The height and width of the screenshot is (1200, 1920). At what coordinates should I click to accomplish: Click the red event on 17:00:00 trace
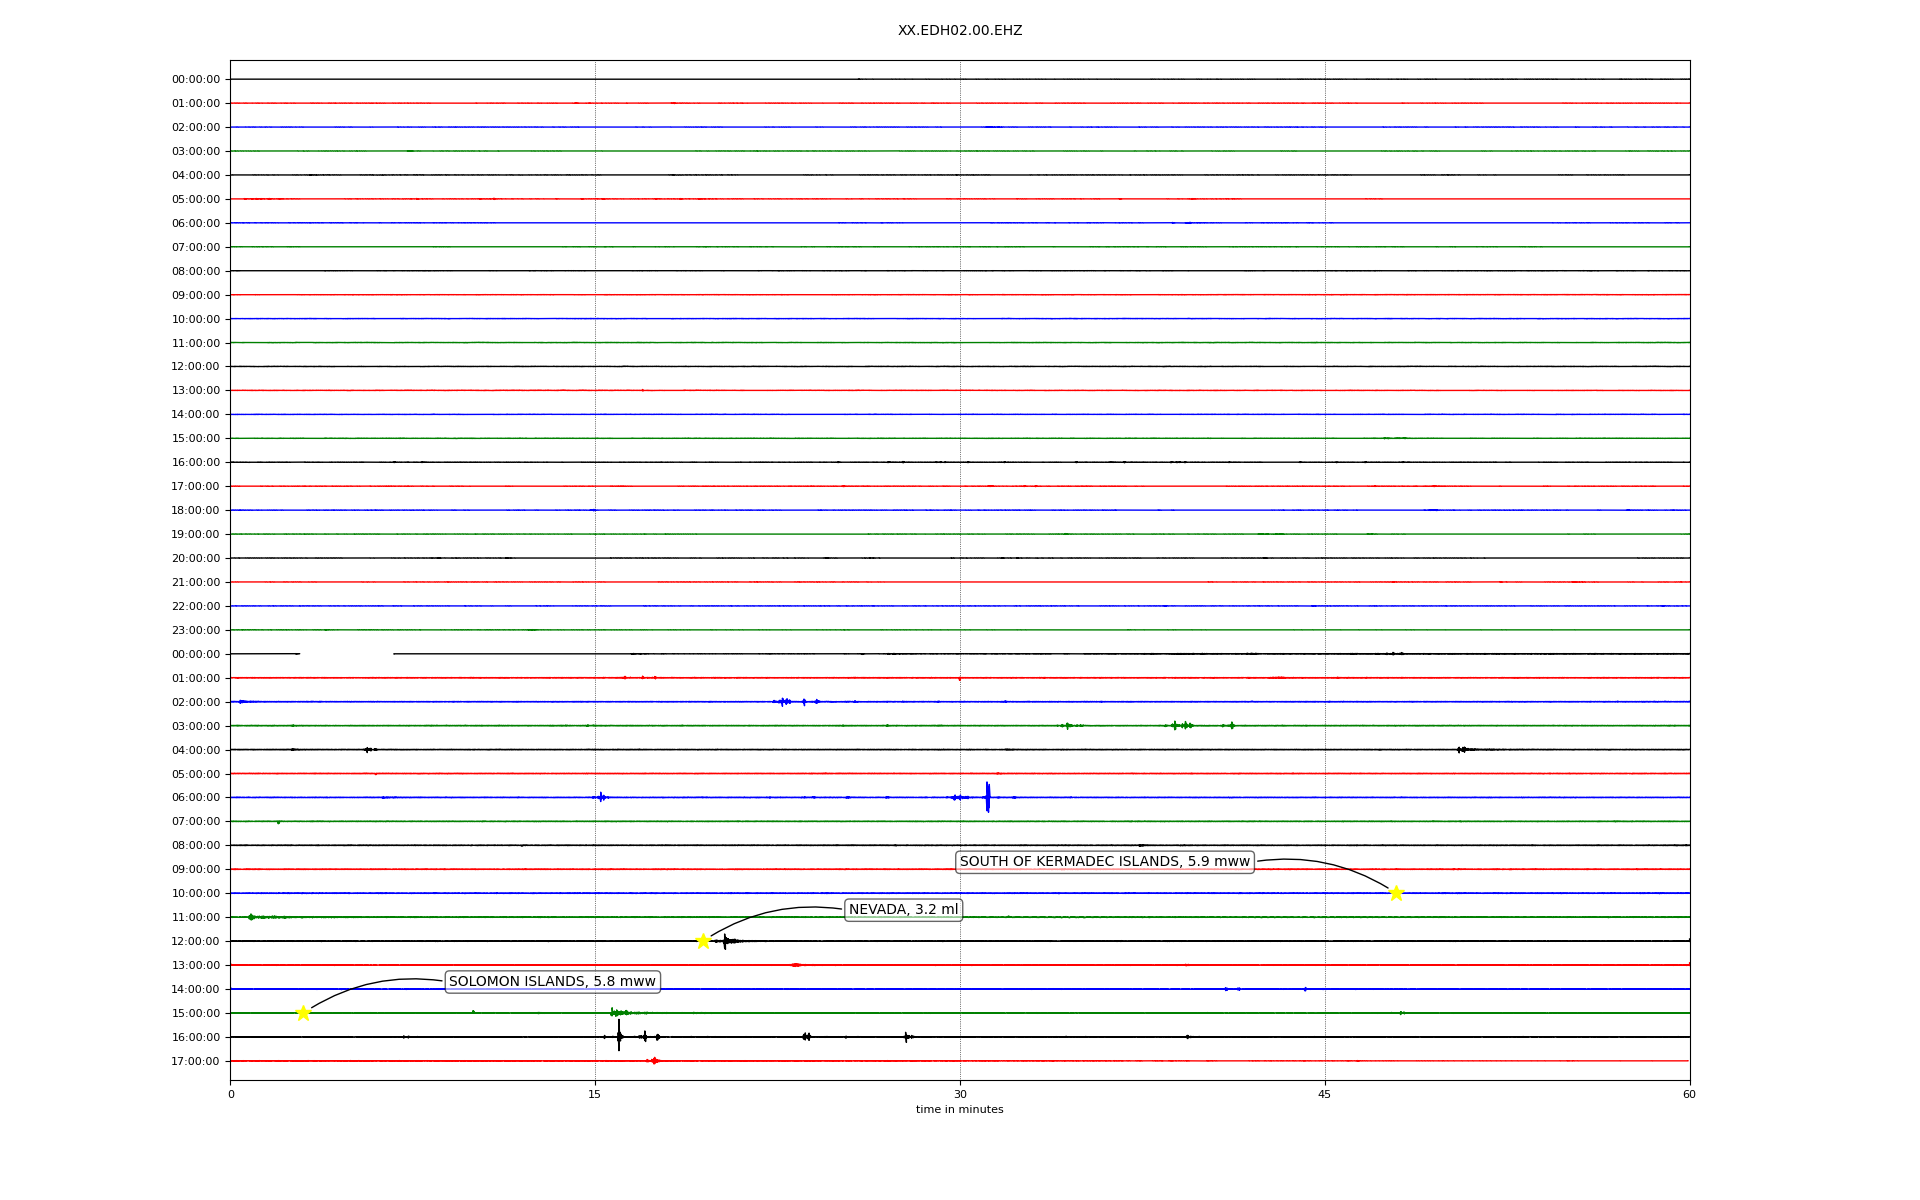[x=654, y=1061]
